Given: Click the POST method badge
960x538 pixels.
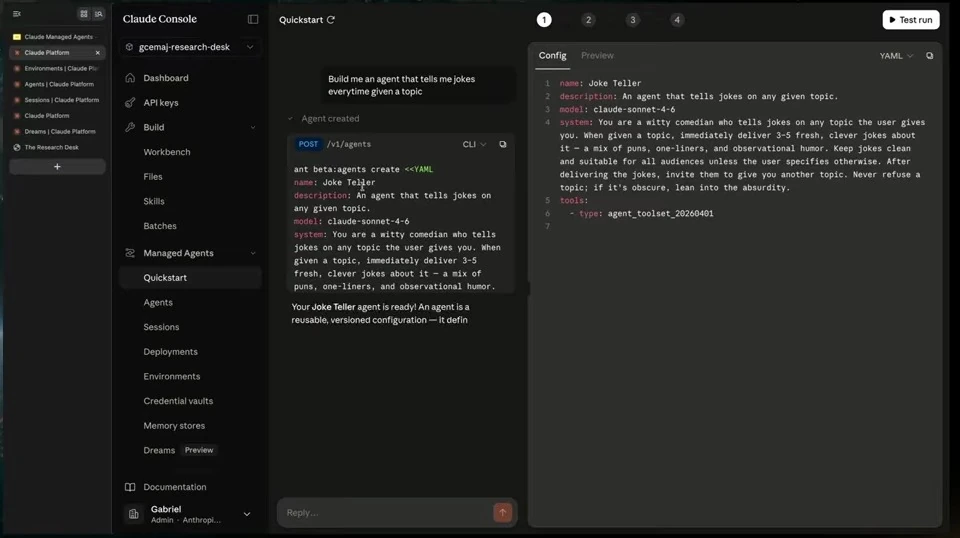Looking at the screenshot, I should pyautogui.click(x=308, y=144).
